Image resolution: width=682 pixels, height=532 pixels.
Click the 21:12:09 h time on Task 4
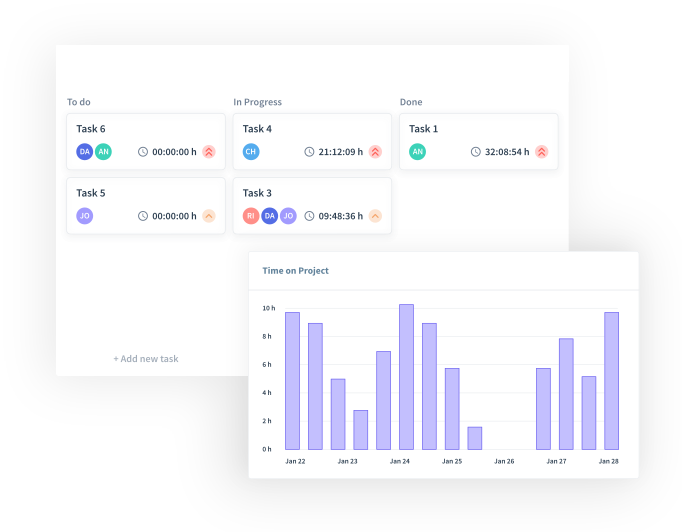point(341,152)
